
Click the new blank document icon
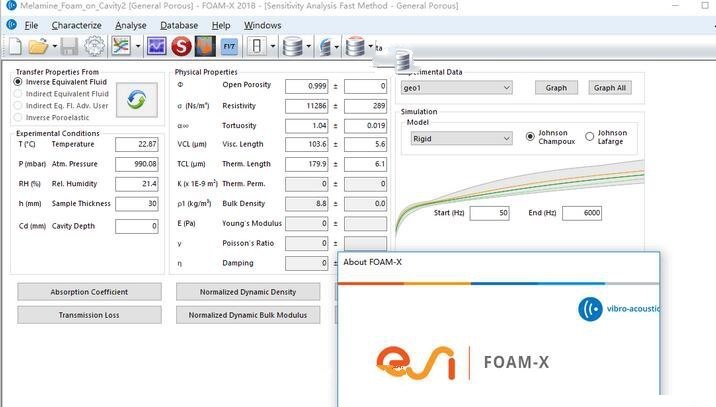tap(15, 47)
